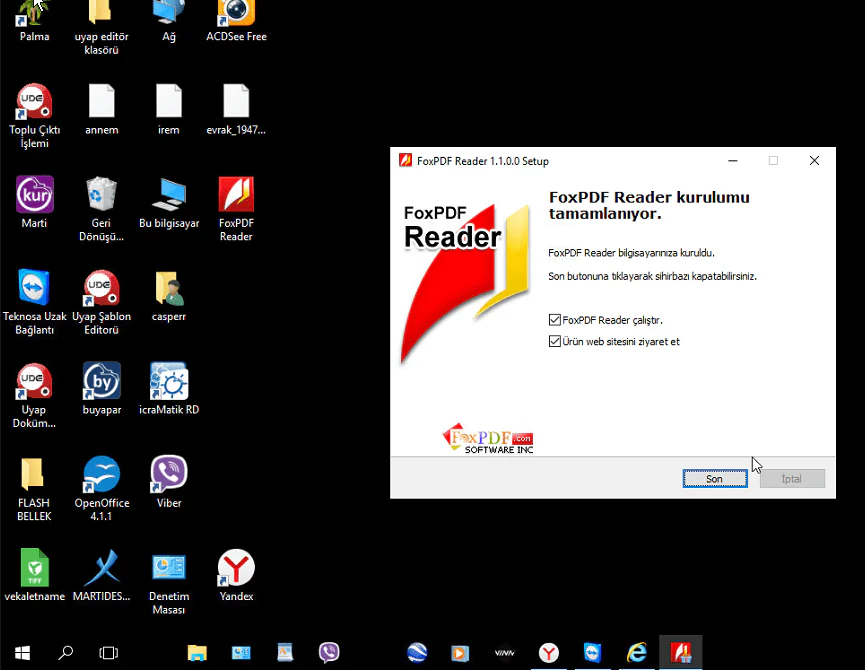Click the FoxPDF setup taskbar button
Image resolution: width=865 pixels, height=670 pixels.
pos(681,653)
